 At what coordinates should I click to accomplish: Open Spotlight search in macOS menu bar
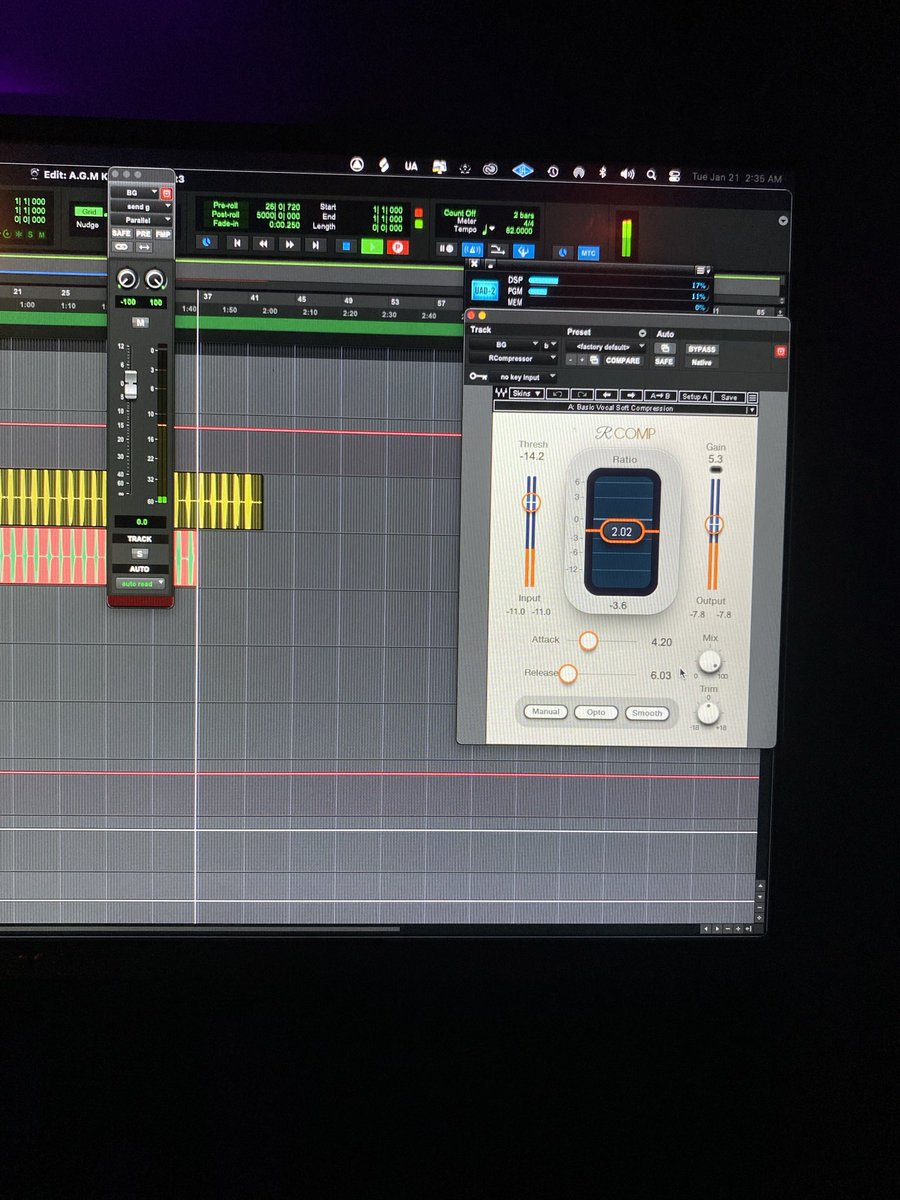click(x=651, y=174)
